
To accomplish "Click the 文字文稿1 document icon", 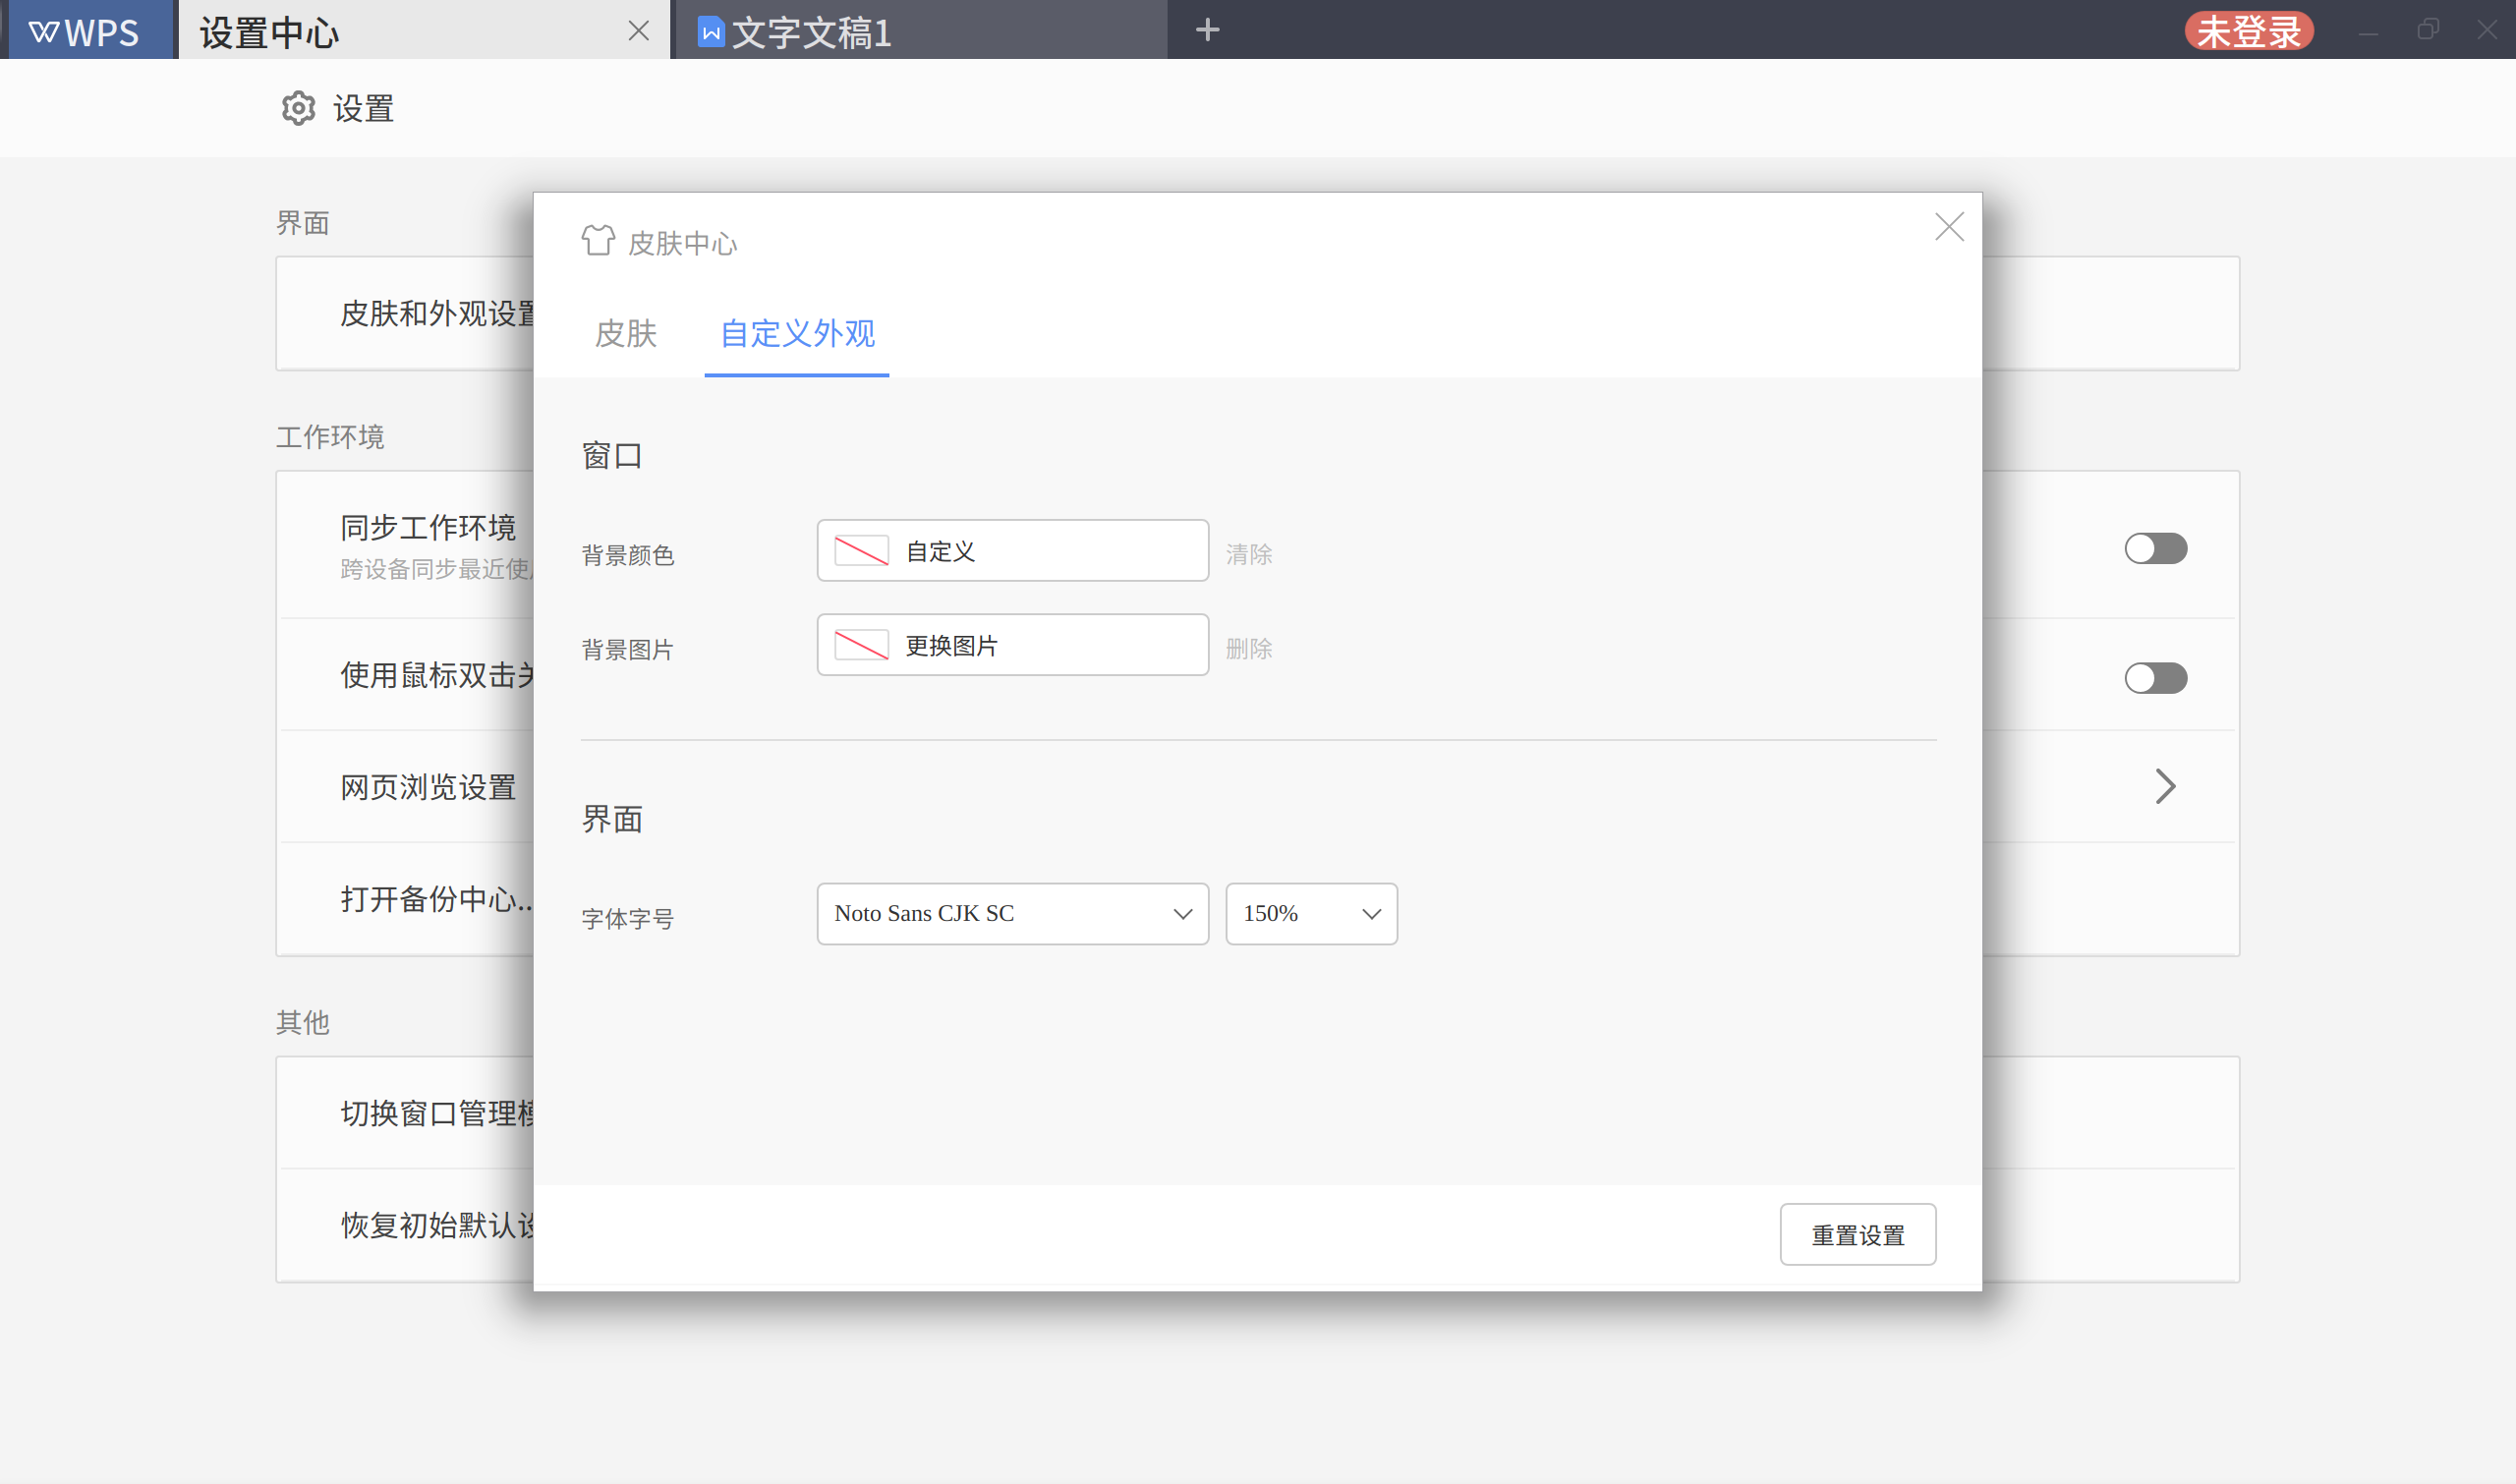I will pos(710,32).
